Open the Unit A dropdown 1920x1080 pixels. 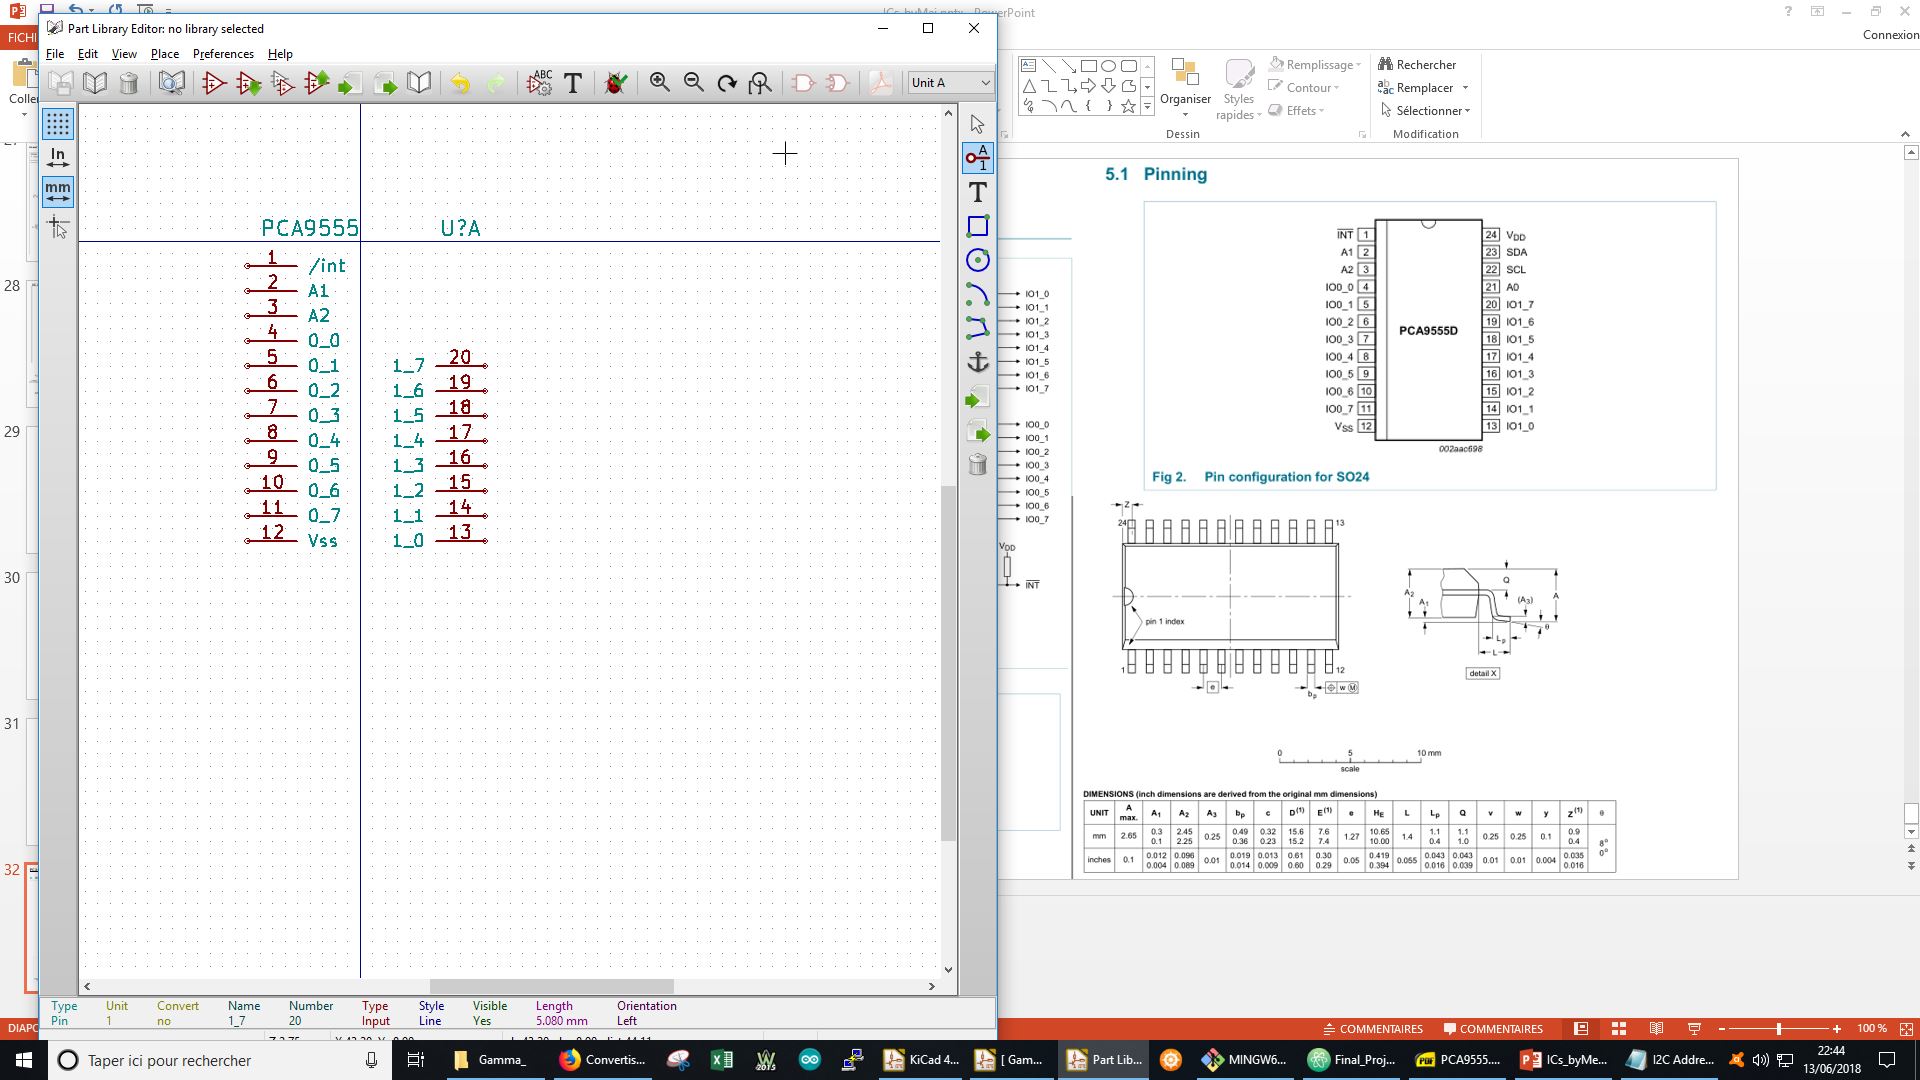pyautogui.click(x=950, y=83)
